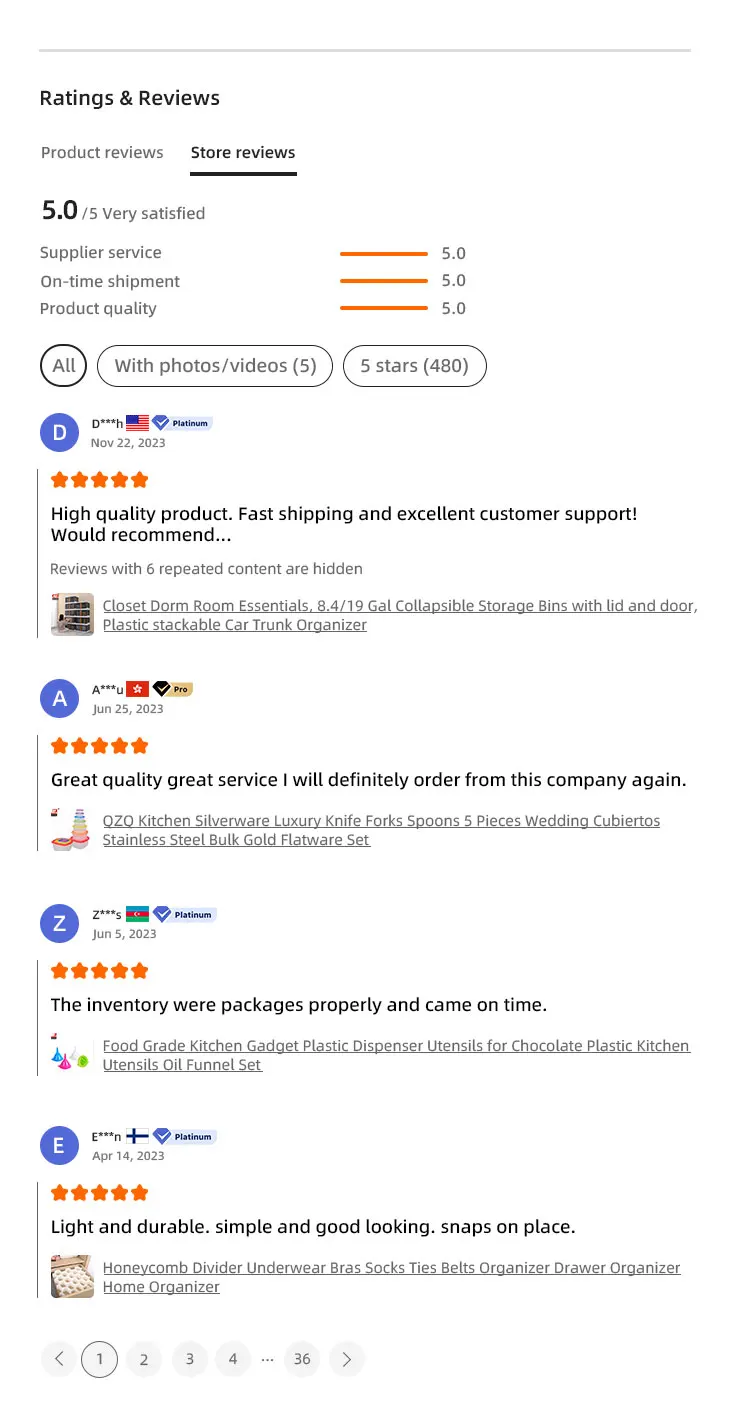Click the D avatar icon of reviewer D***h

(59, 432)
